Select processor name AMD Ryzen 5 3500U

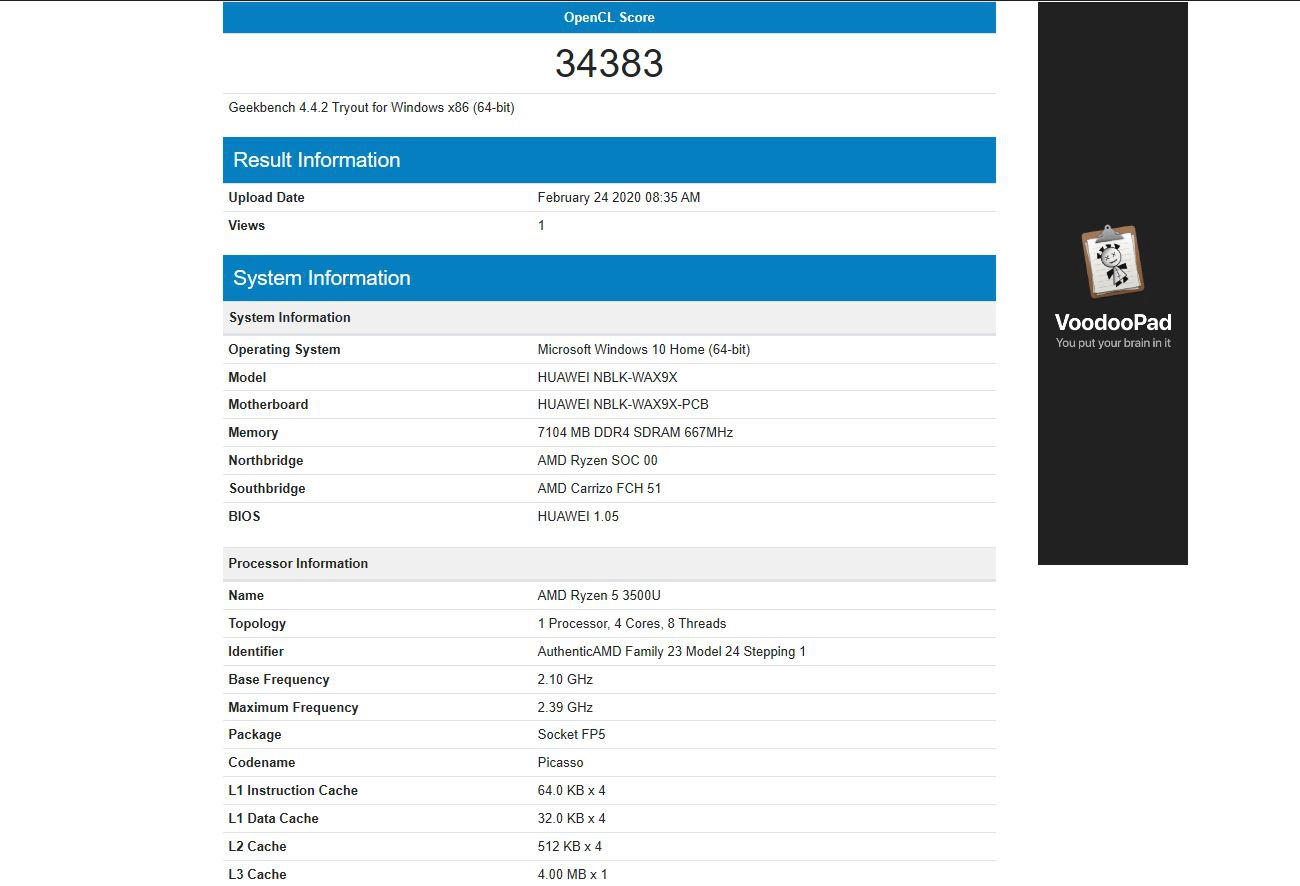coord(599,595)
